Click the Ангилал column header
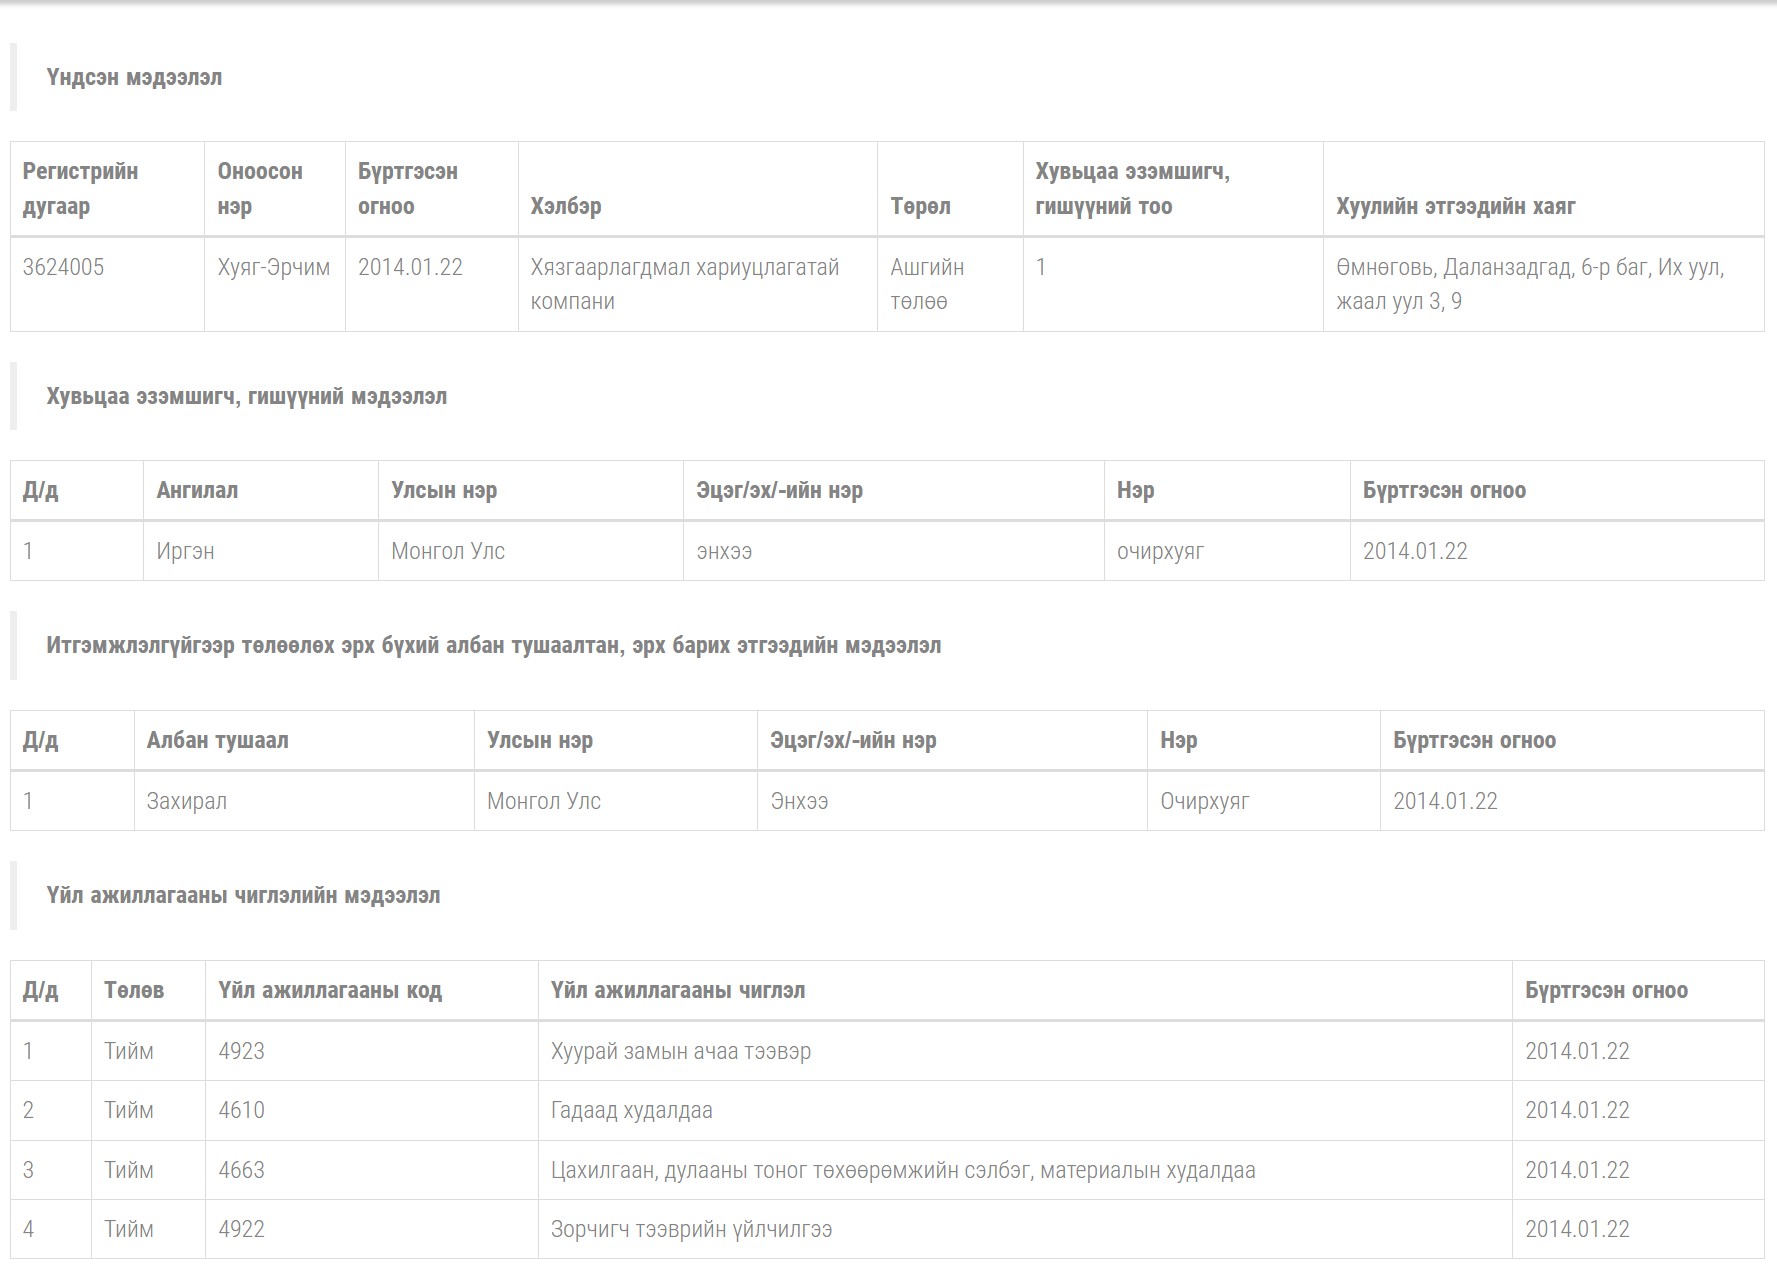This screenshot has height=1267, width=1777. click(x=197, y=490)
